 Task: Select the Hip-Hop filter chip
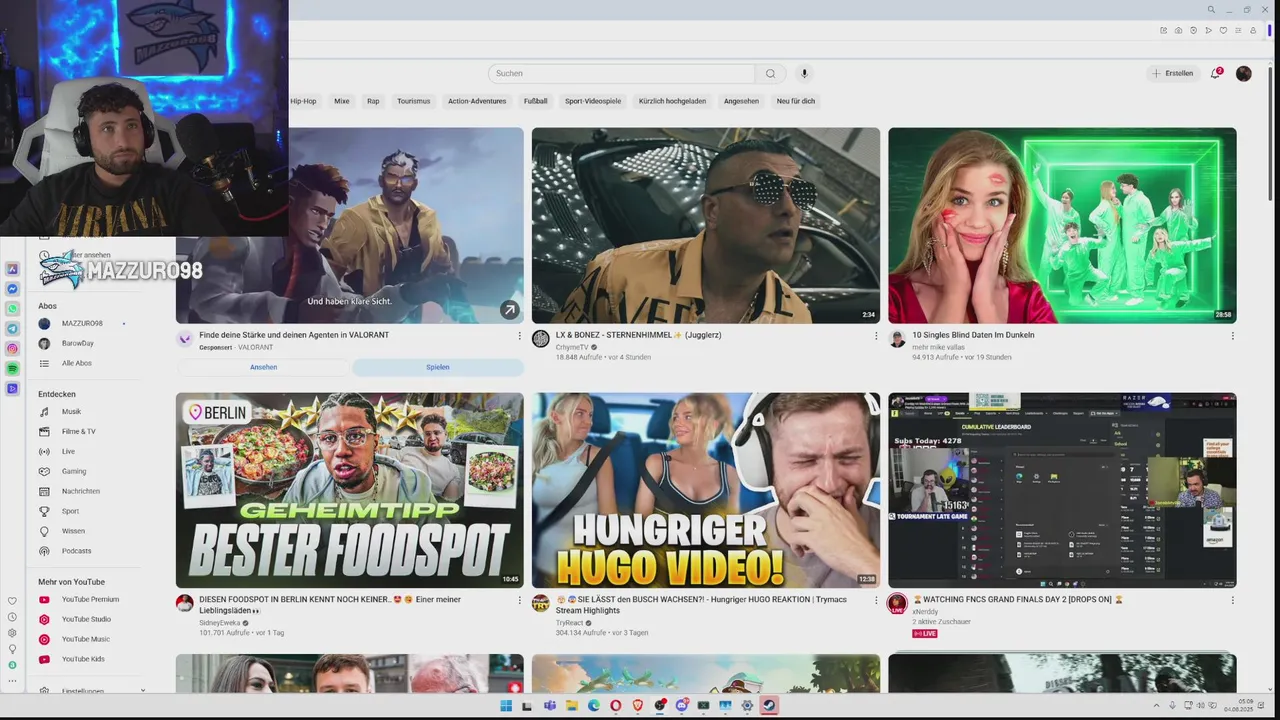(x=303, y=101)
